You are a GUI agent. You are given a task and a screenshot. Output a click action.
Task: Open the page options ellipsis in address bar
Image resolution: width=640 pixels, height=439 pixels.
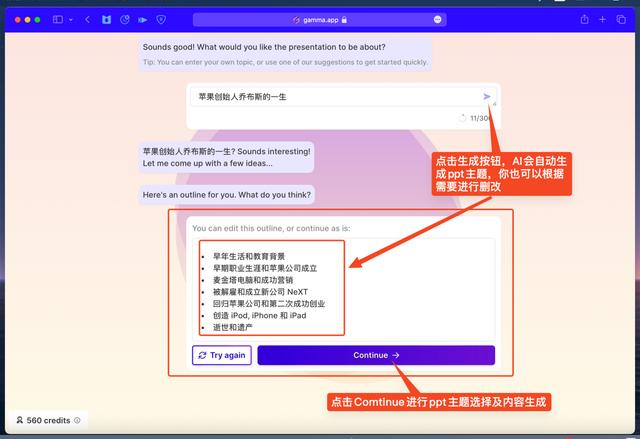pyautogui.click(x=438, y=20)
